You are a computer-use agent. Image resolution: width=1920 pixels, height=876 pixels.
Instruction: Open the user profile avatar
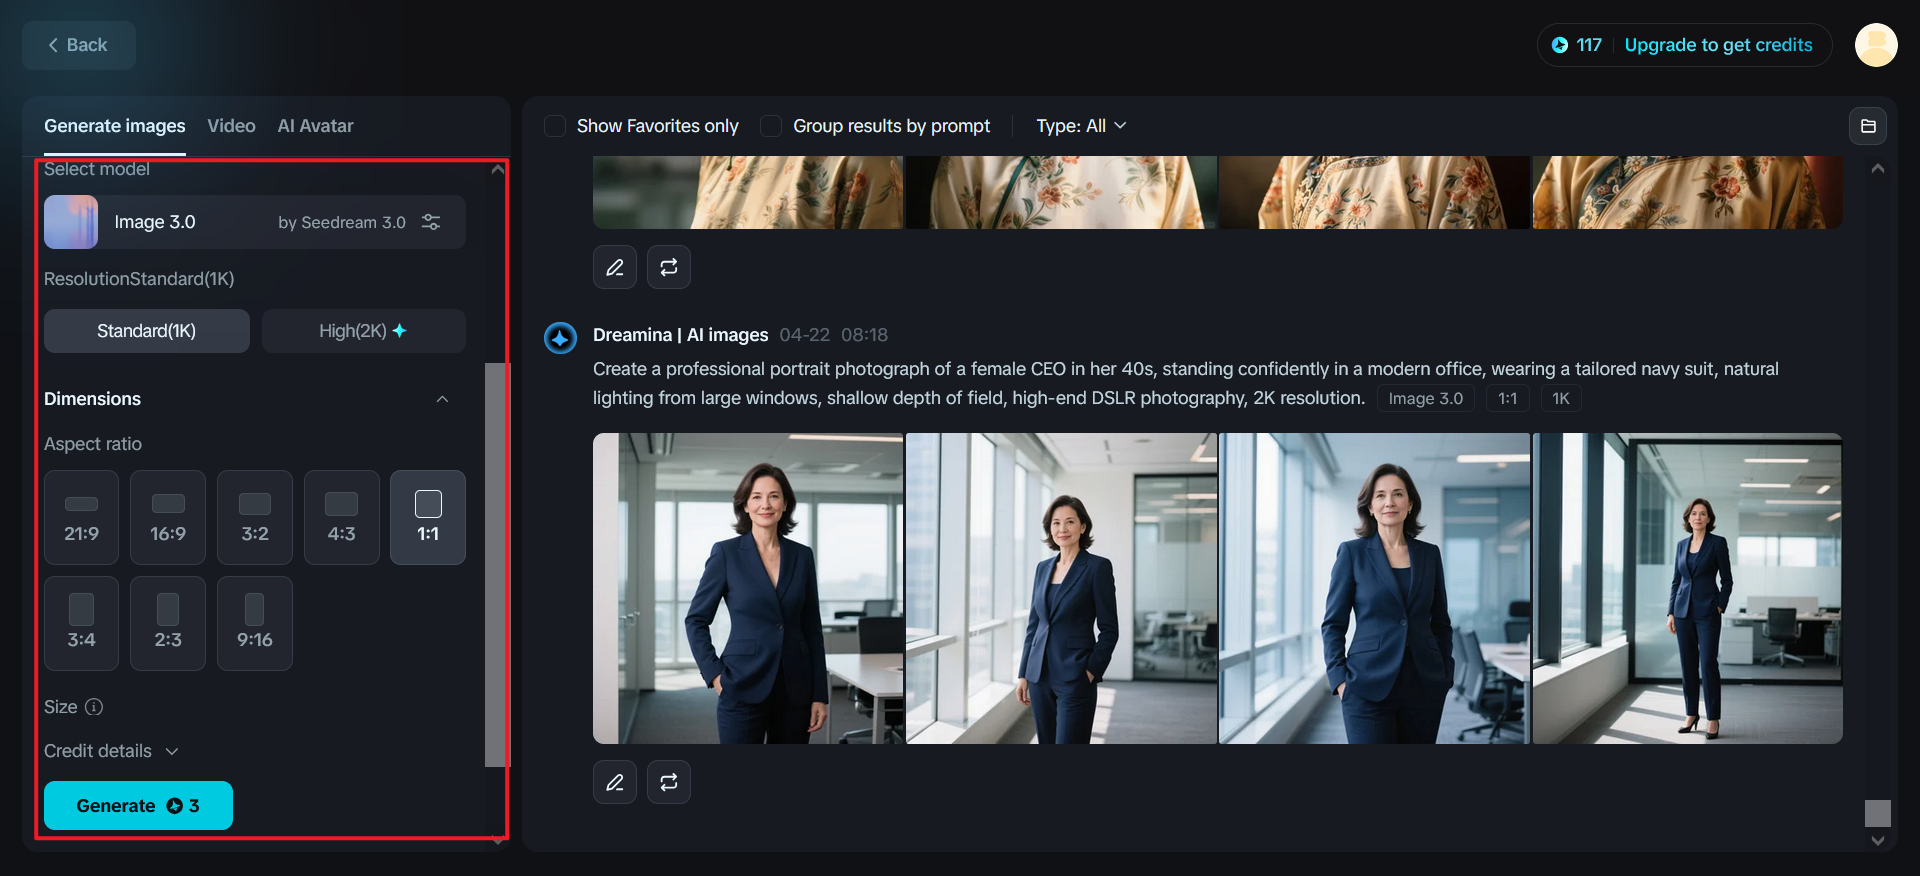point(1876,45)
